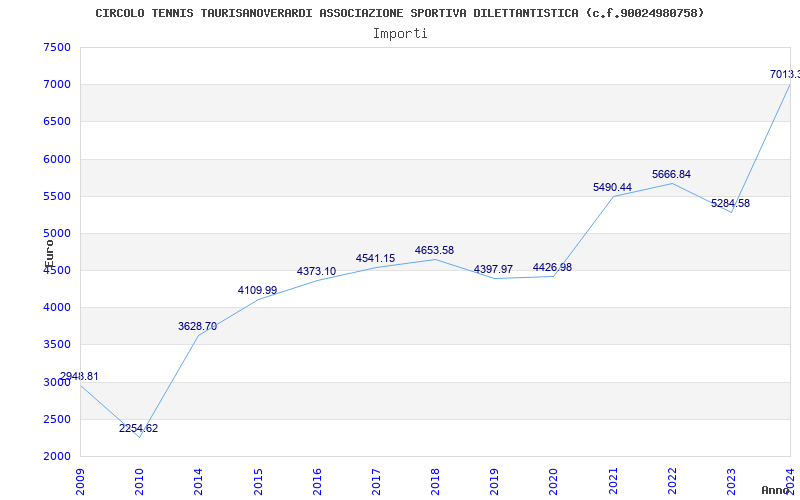
Task: Click the data label 5490.44
Action: click(x=612, y=188)
